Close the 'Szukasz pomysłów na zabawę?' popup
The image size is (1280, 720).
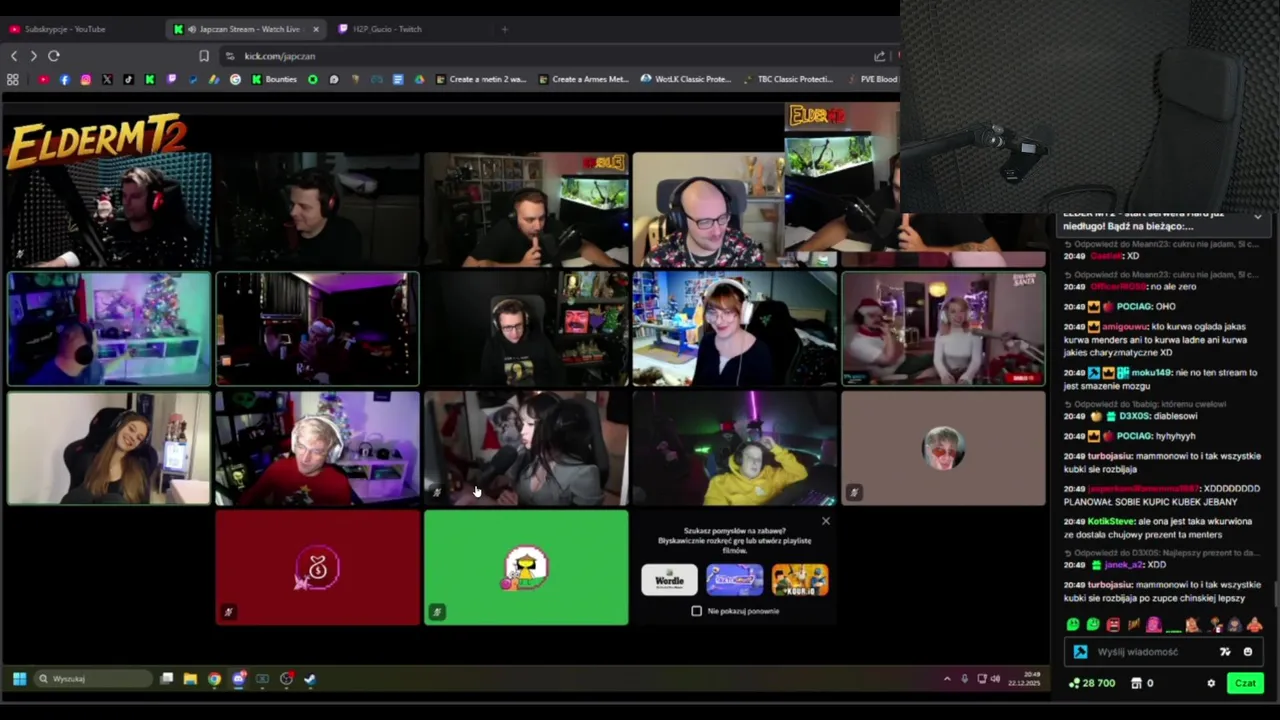(825, 521)
